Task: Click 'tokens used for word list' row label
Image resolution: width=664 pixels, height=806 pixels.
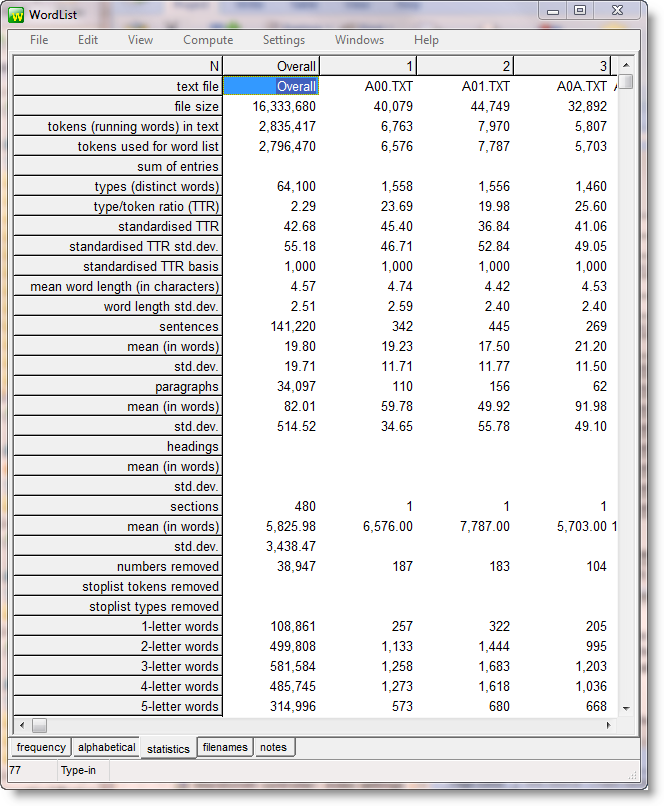Action: pos(118,146)
